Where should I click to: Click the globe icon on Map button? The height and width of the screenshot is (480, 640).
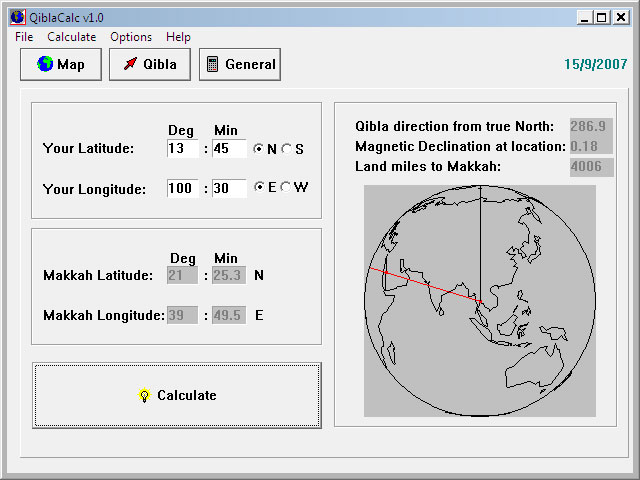coord(45,64)
